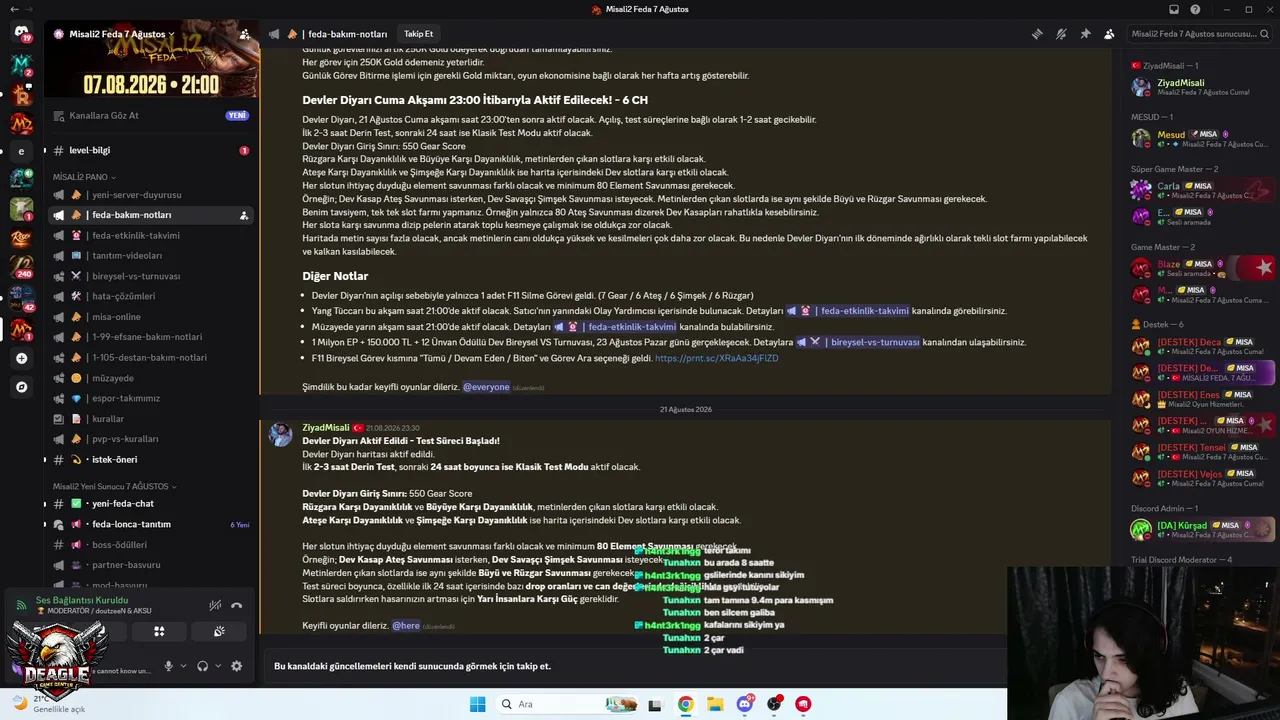This screenshot has width=1280, height=720.
Task: Open the kurallar channel
Action: 149,419
